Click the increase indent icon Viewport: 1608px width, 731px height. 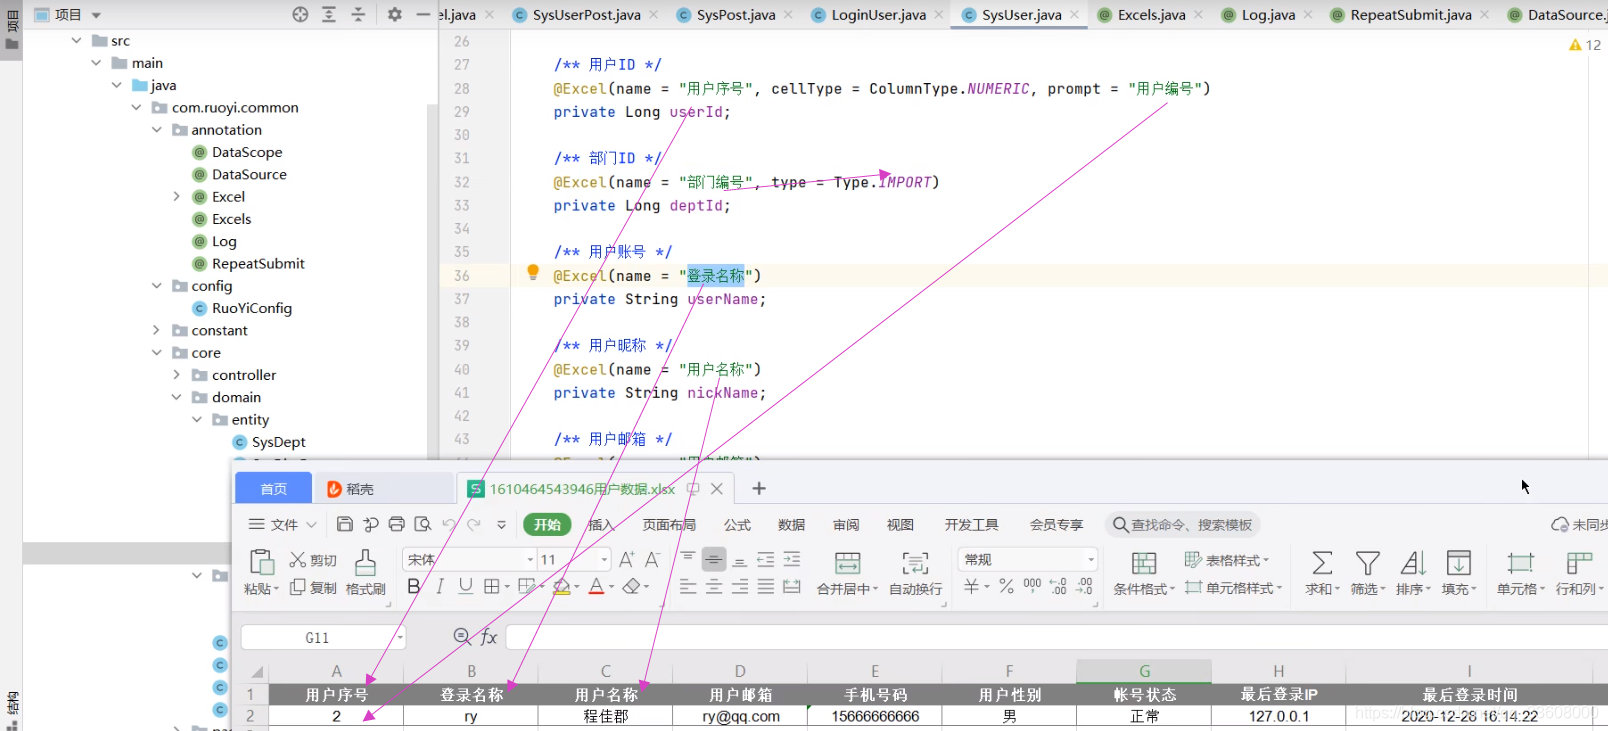point(792,559)
